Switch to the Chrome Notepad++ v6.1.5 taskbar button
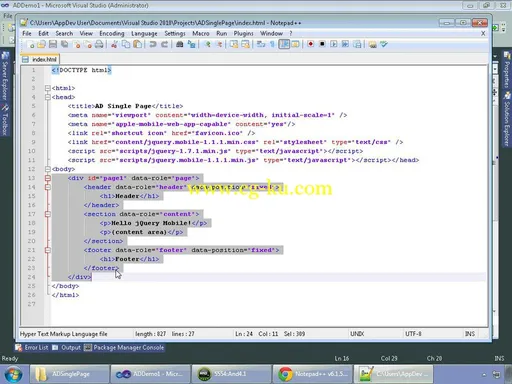 pos(313,374)
